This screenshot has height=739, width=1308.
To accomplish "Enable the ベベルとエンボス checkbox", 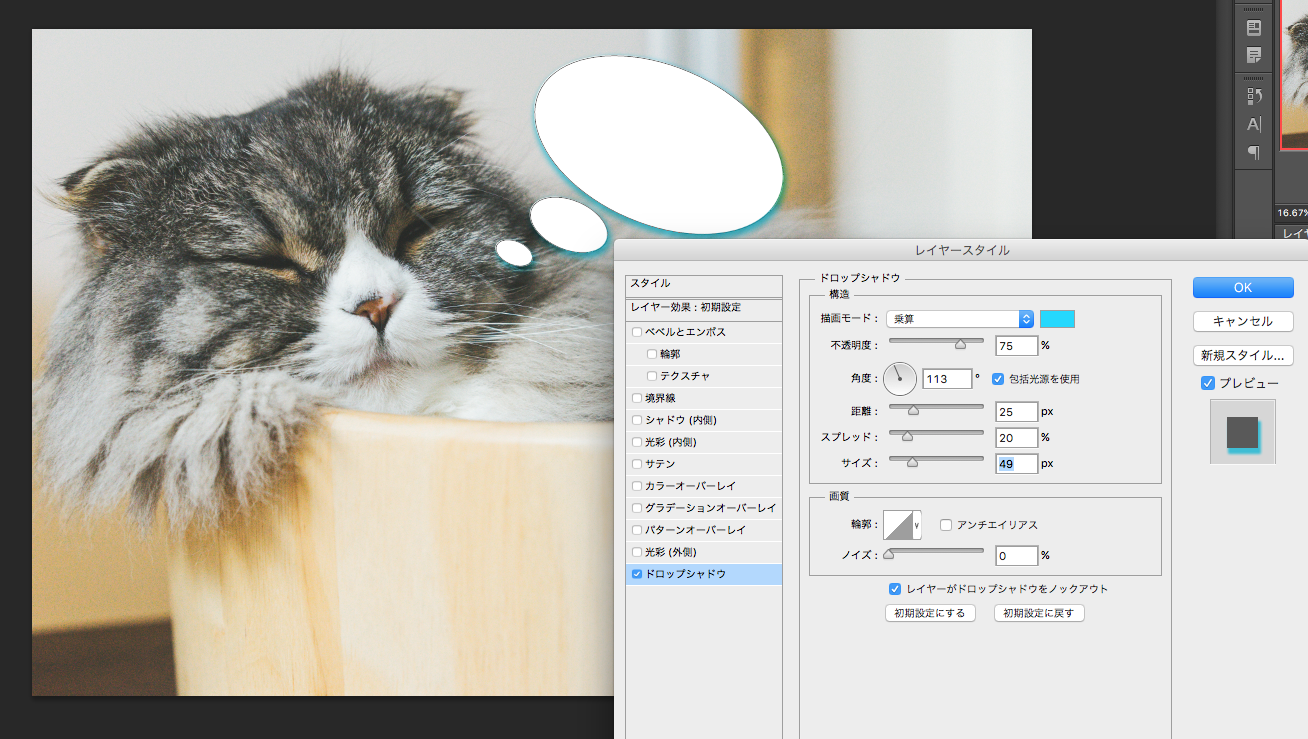I will pyautogui.click(x=637, y=332).
